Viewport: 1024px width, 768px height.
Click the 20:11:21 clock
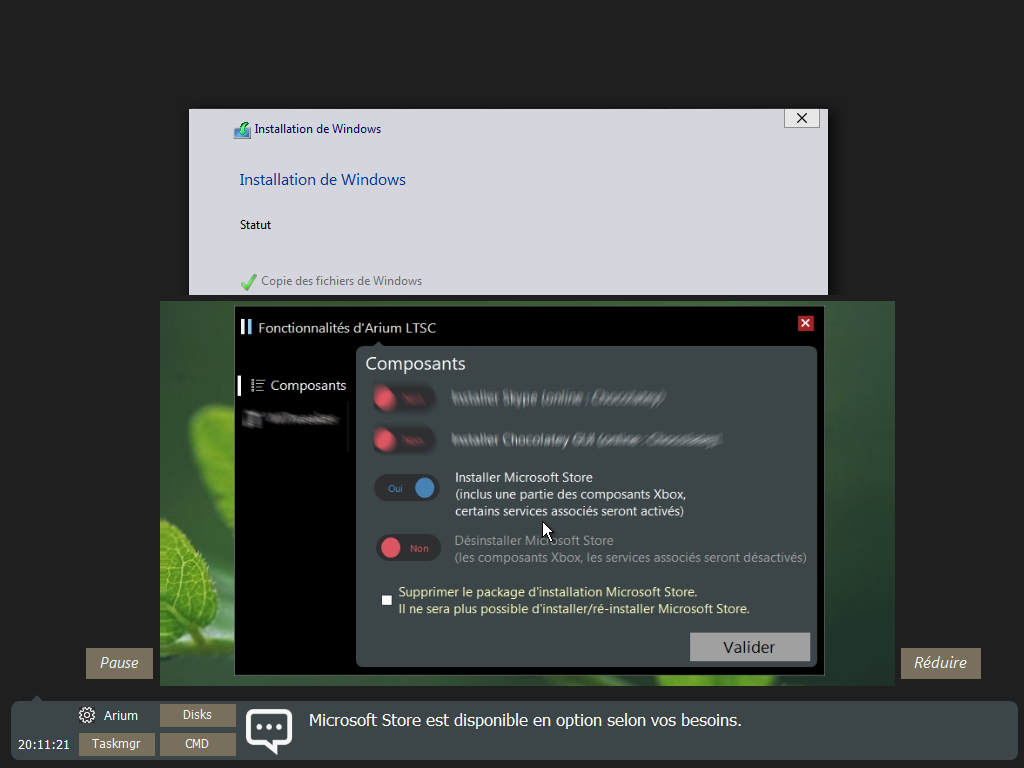pyautogui.click(x=44, y=744)
